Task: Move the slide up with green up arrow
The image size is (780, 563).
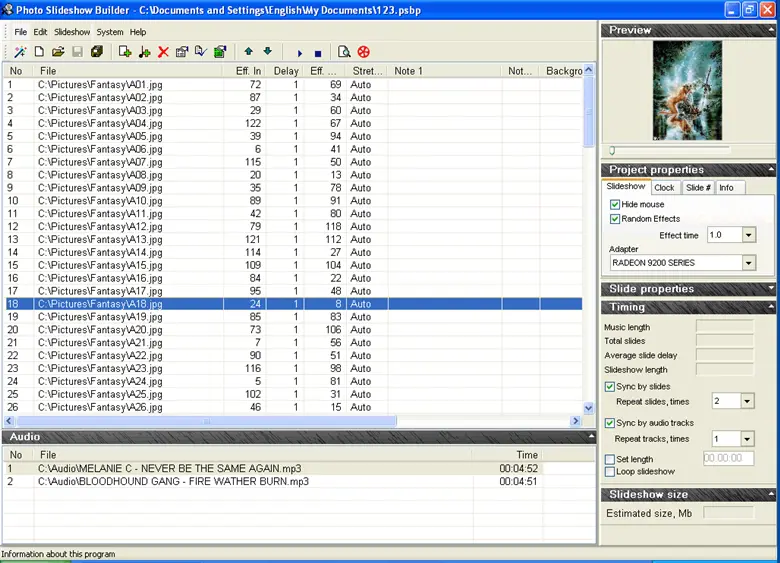Action: coord(249,51)
